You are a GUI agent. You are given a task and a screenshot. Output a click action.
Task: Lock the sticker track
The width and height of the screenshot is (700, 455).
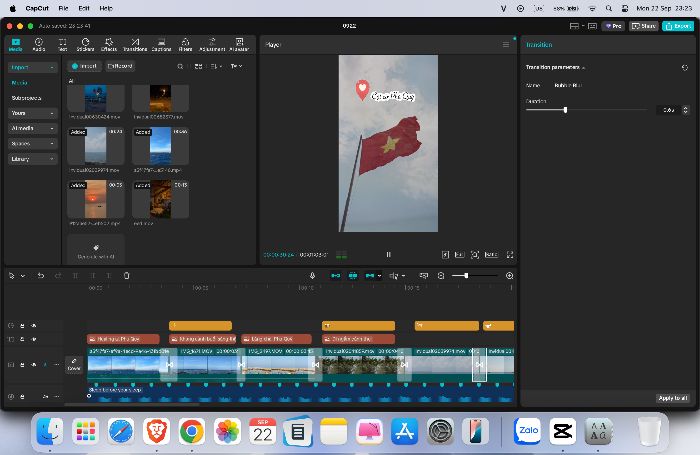tap(22, 326)
